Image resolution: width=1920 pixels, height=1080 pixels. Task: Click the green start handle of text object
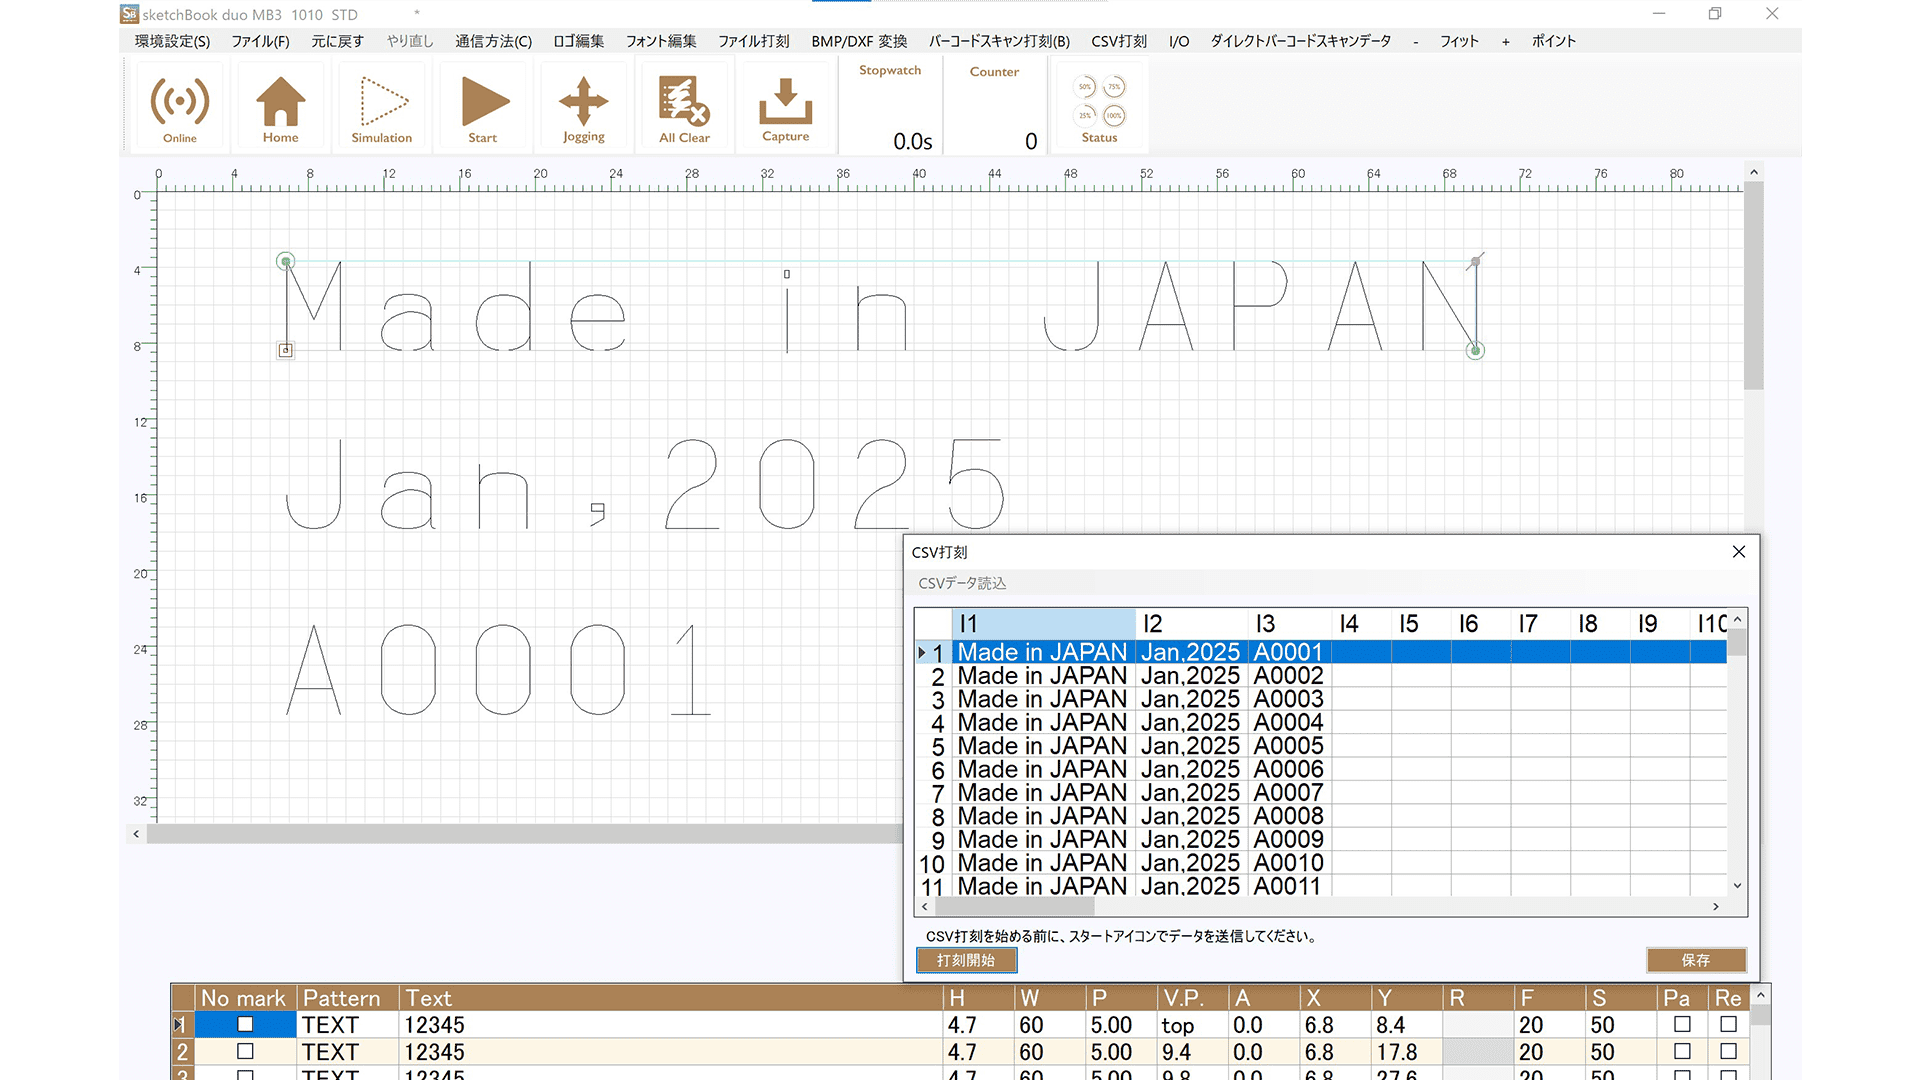(286, 261)
